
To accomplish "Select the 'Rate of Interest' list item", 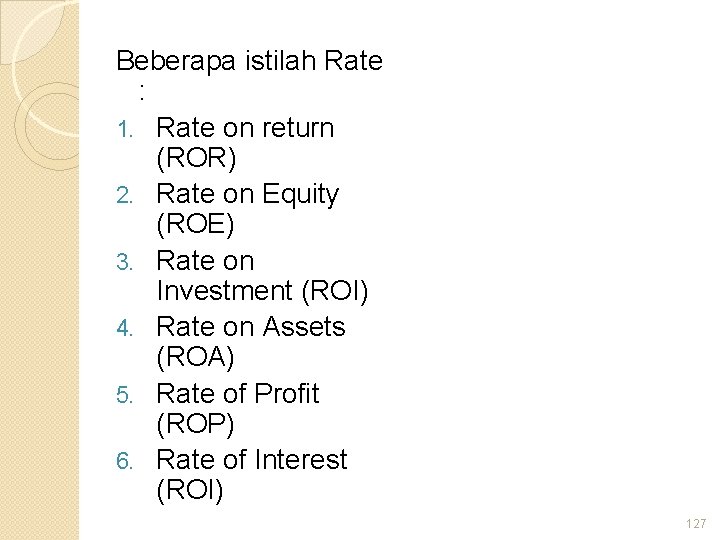I will pos(252,459).
